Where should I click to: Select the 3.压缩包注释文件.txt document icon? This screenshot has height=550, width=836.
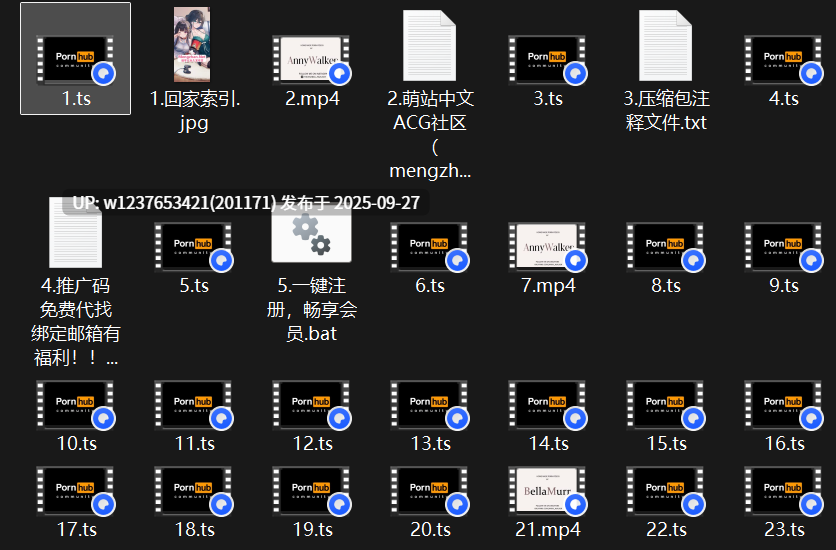tap(665, 45)
